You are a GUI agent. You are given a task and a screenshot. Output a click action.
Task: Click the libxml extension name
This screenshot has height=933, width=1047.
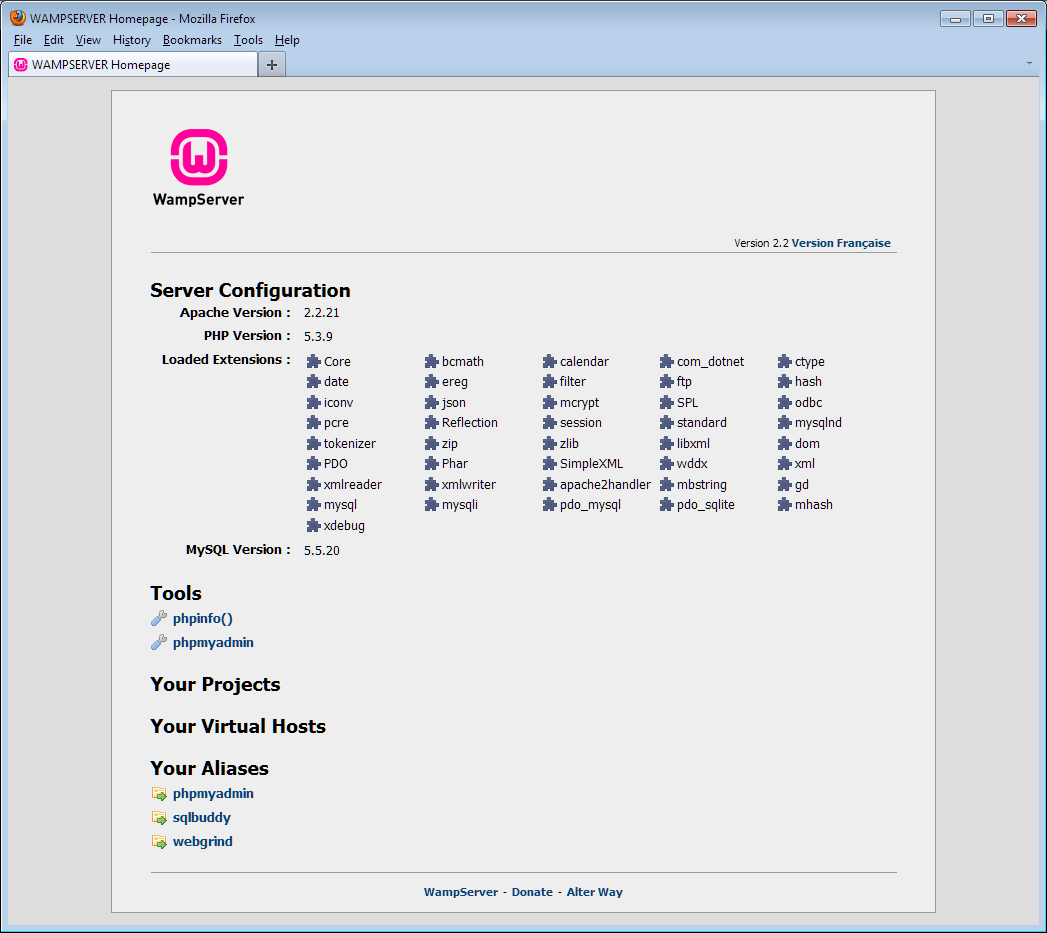click(693, 443)
